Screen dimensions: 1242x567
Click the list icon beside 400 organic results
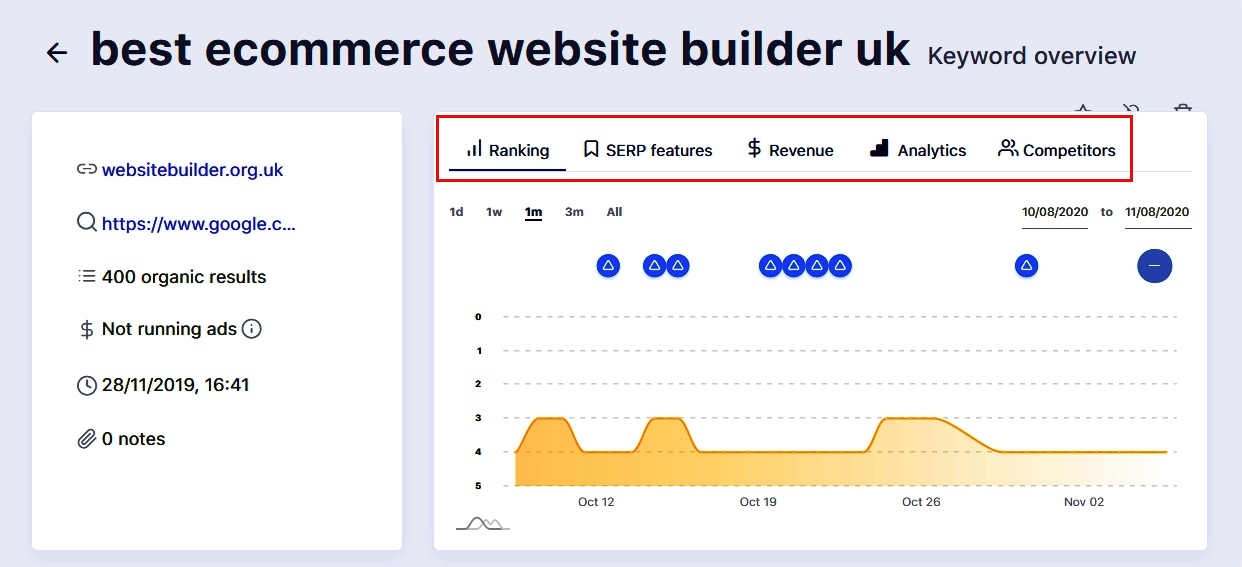[x=87, y=276]
